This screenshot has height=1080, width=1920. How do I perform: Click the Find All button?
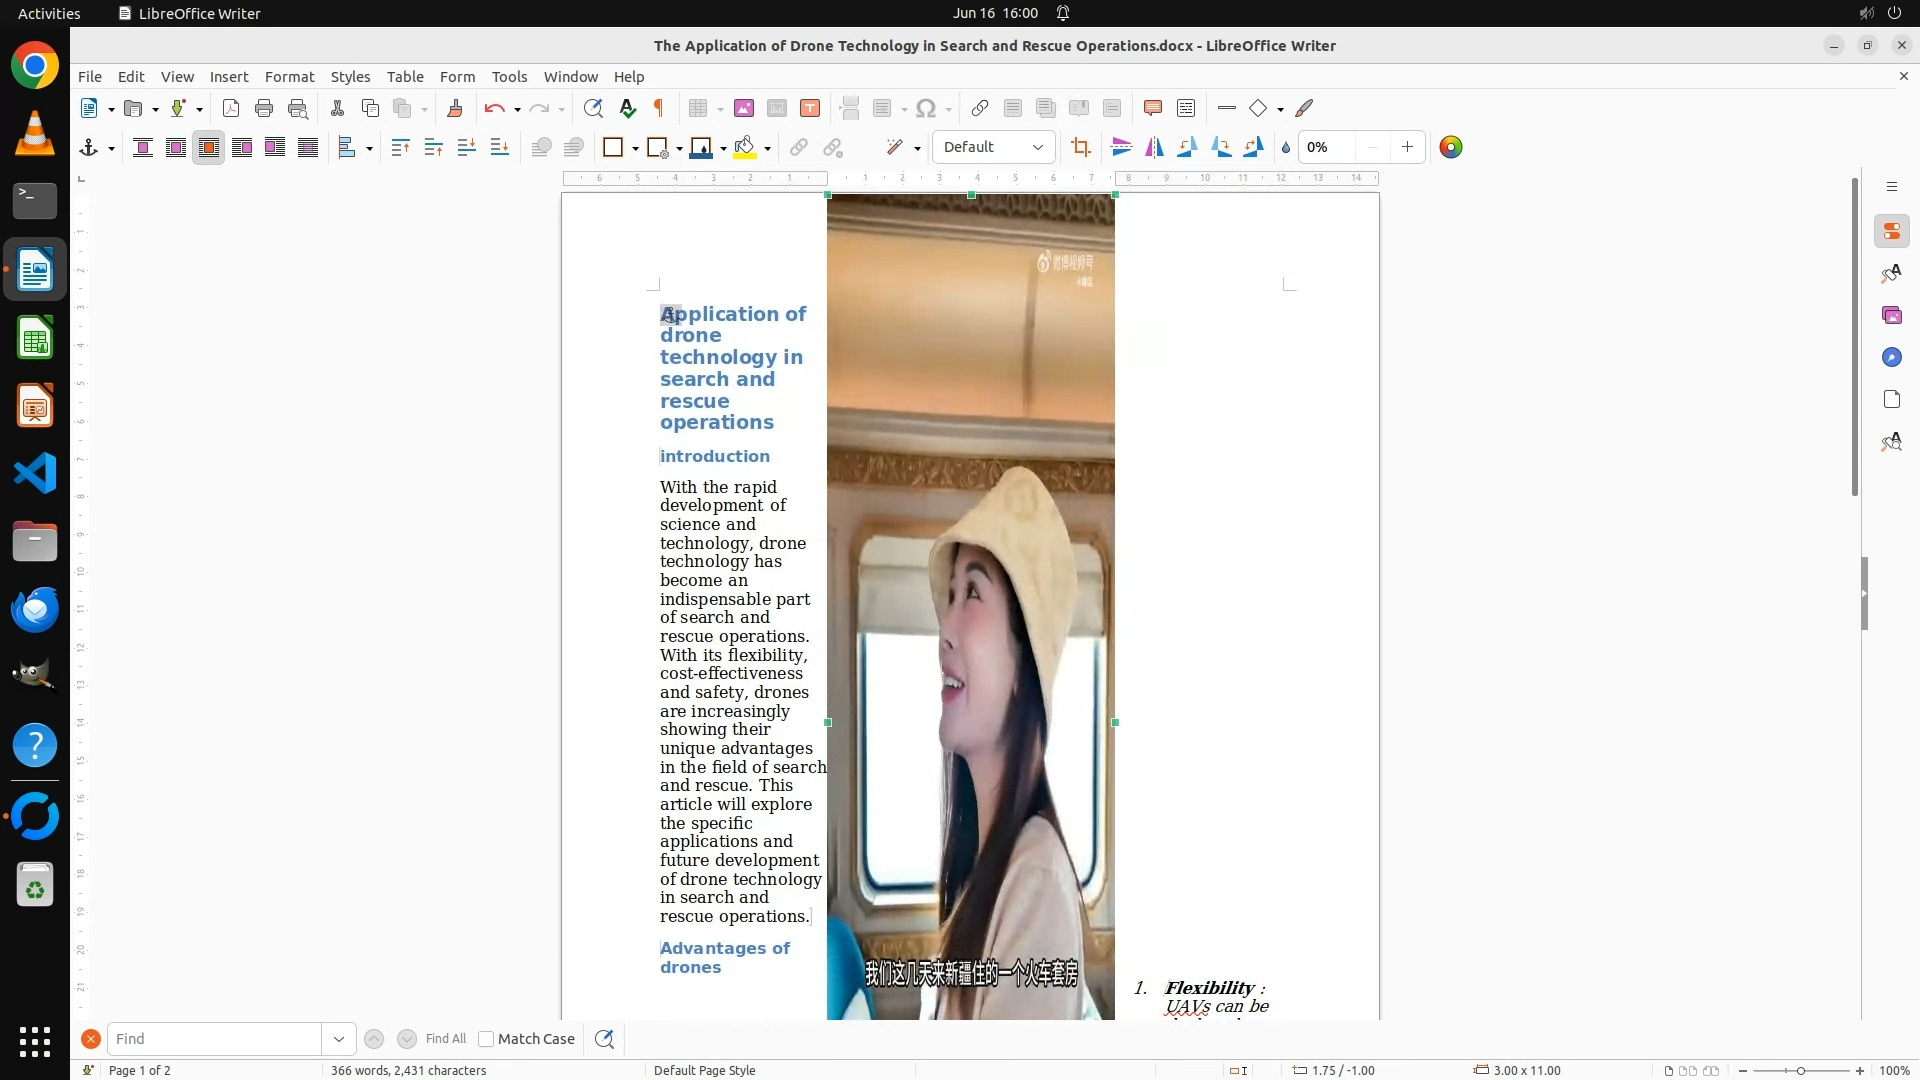(445, 1039)
